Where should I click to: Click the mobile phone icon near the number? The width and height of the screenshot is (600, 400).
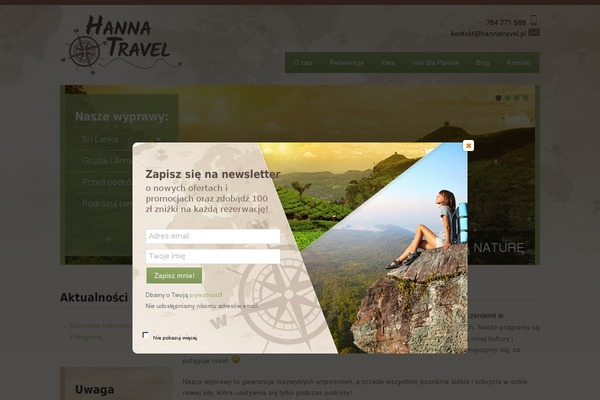click(x=534, y=20)
